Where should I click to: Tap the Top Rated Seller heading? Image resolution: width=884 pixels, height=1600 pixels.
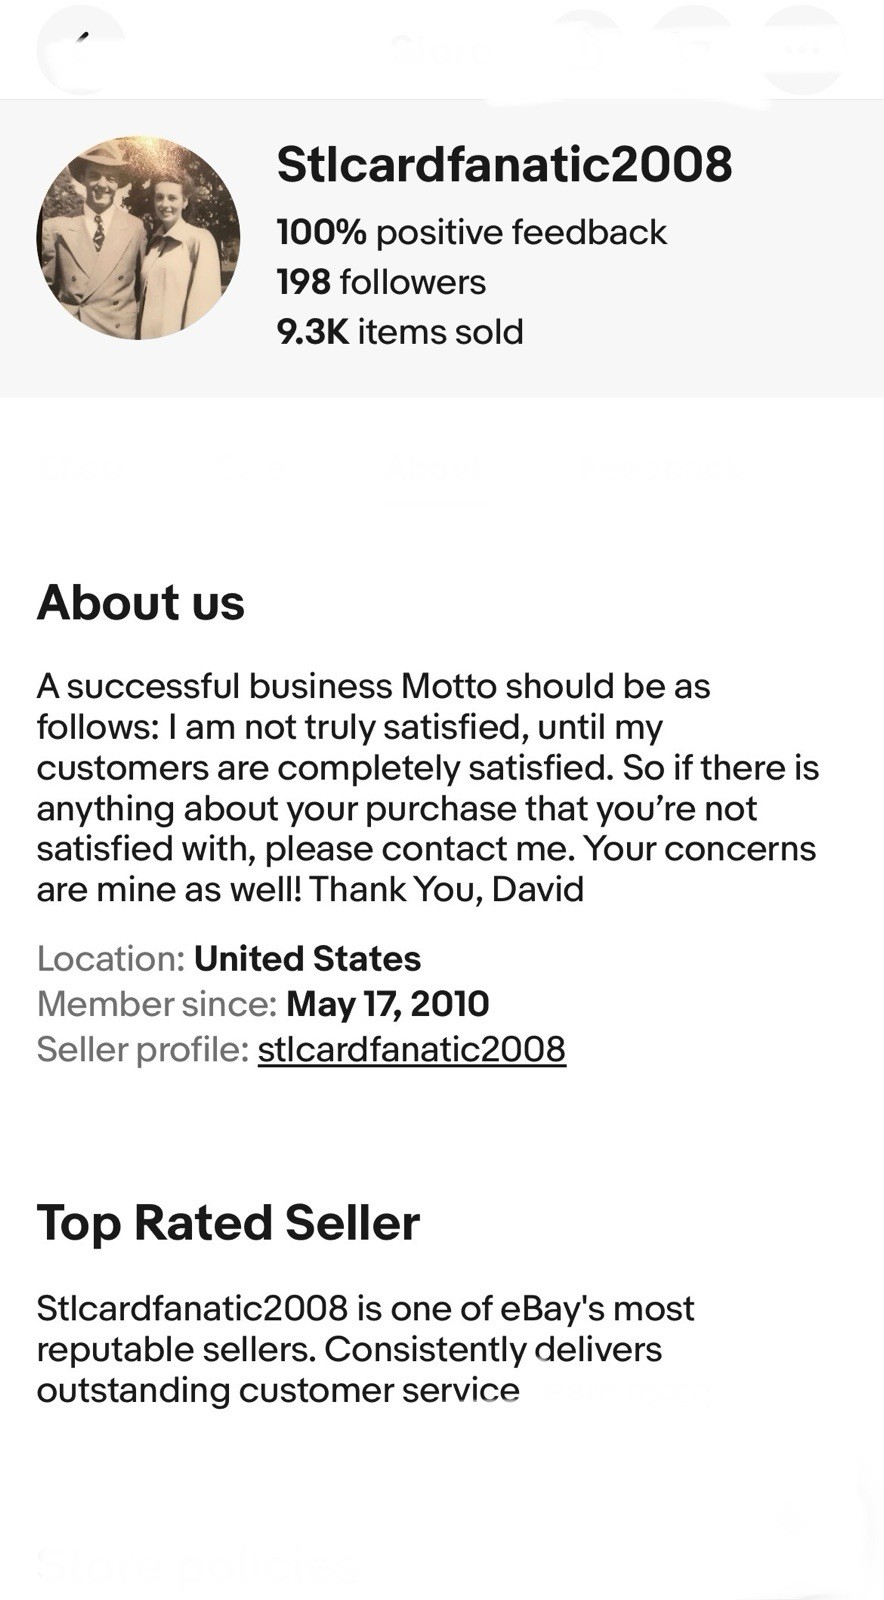pyautogui.click(x=228, y=1223)
